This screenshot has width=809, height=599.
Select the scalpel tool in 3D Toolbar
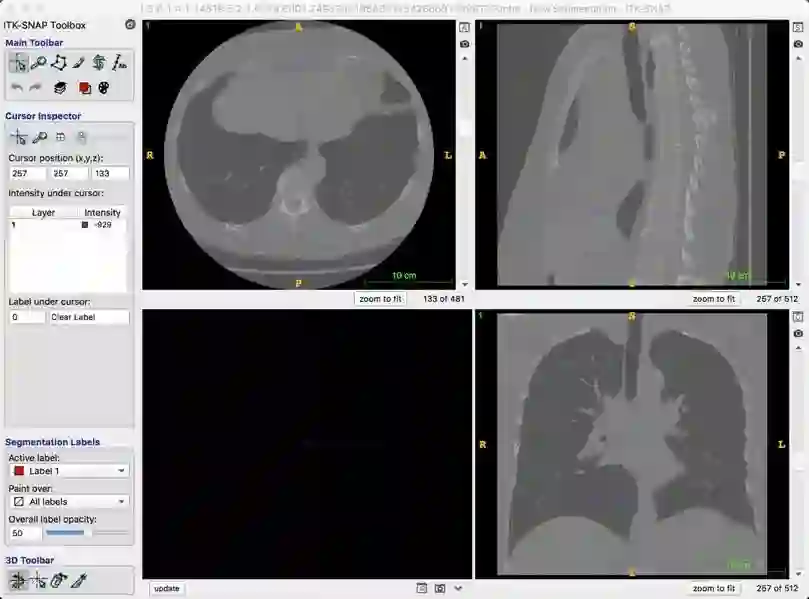tap(79, 580)
